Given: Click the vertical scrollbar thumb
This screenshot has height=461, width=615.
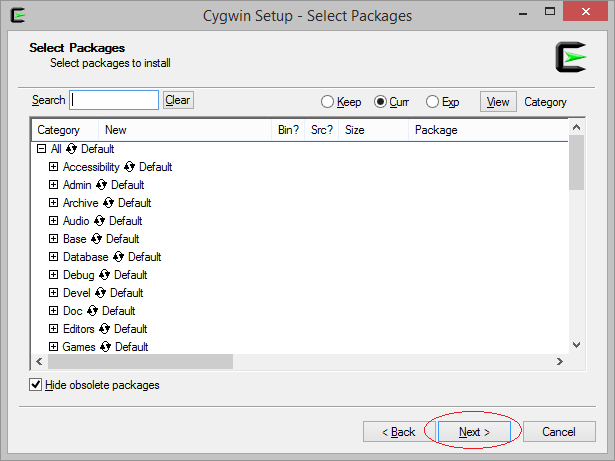Looking at the screenshot, I should (577, 162).
